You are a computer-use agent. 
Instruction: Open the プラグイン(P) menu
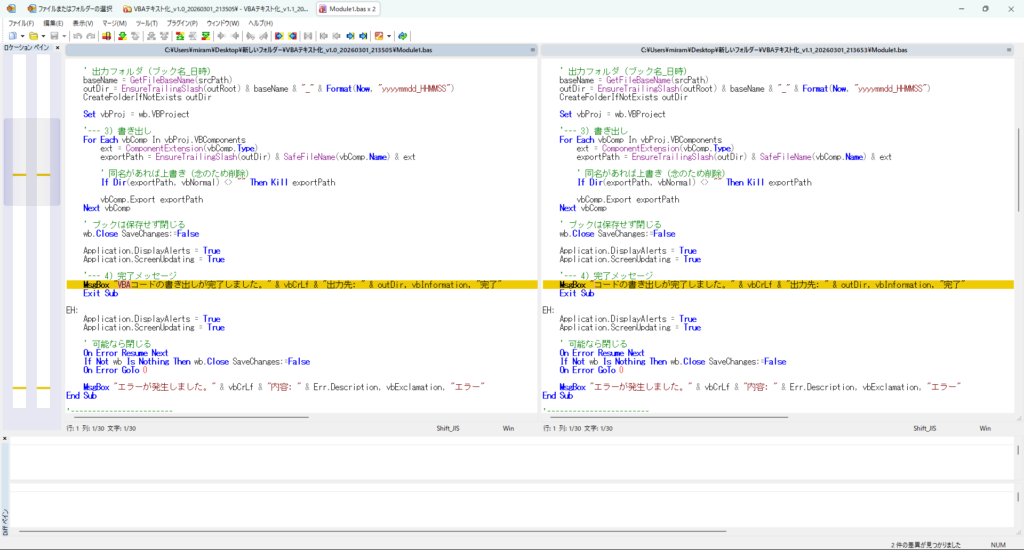pos(181,22)
